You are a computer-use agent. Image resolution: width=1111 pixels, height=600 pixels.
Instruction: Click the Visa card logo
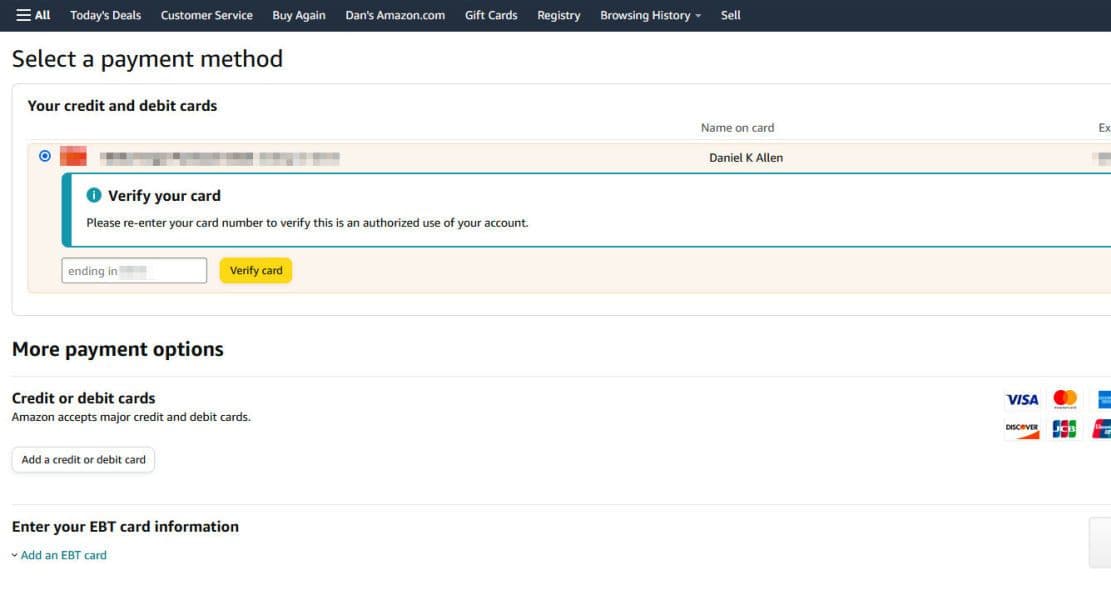tap(1022, 399)
